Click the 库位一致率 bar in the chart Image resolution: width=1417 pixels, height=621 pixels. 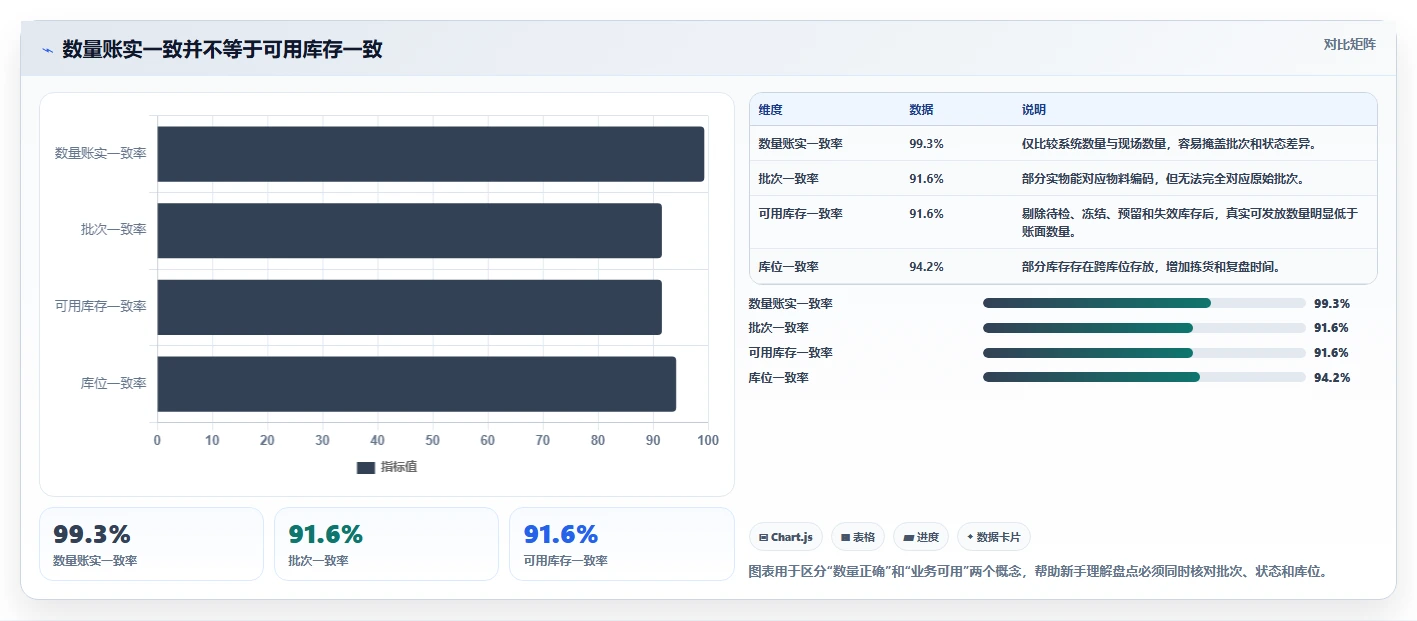point(416,384)
